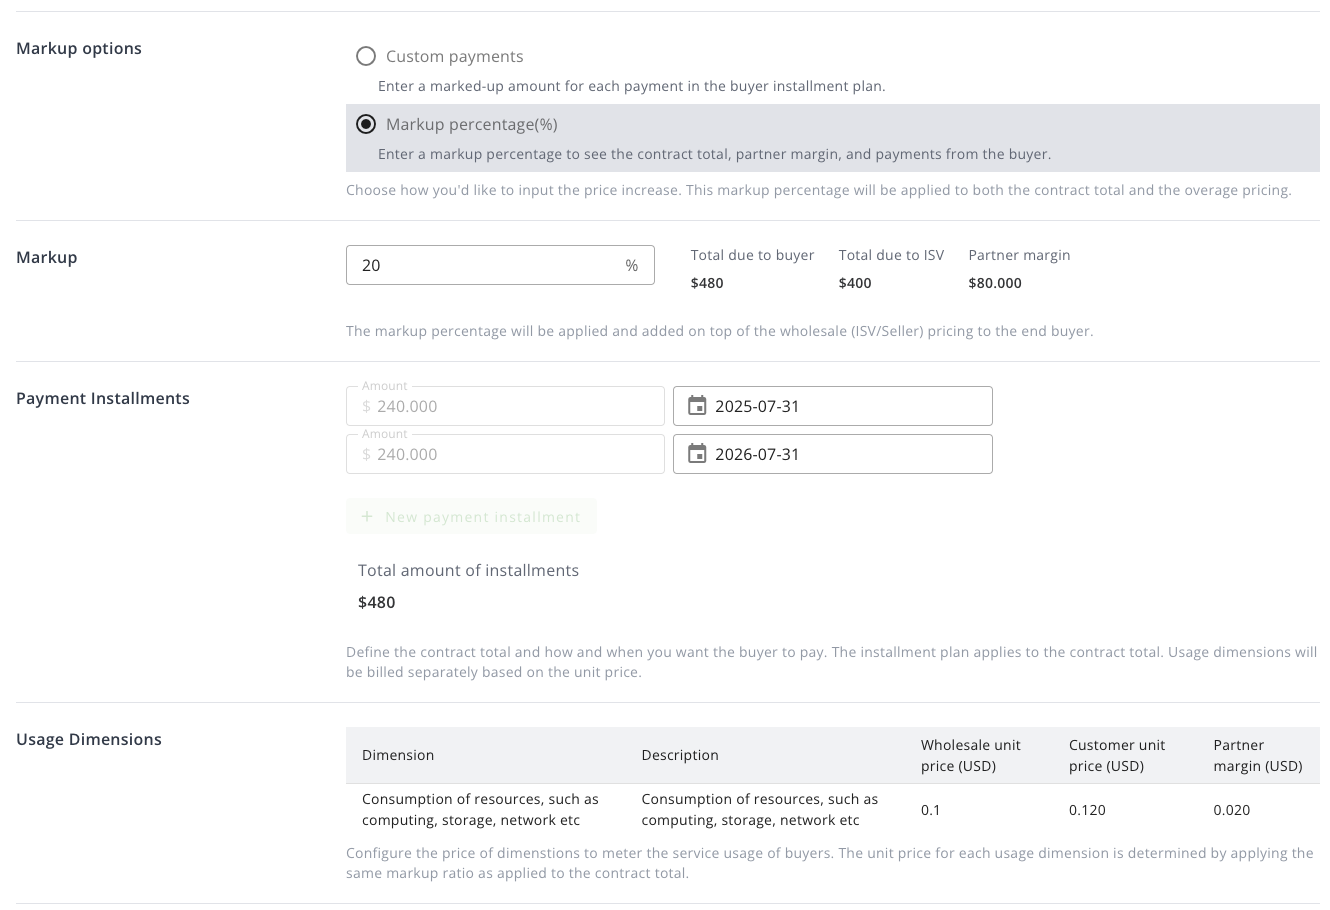Focus the Markup input showing 20

pyautogui.click(x=485, y=265)
